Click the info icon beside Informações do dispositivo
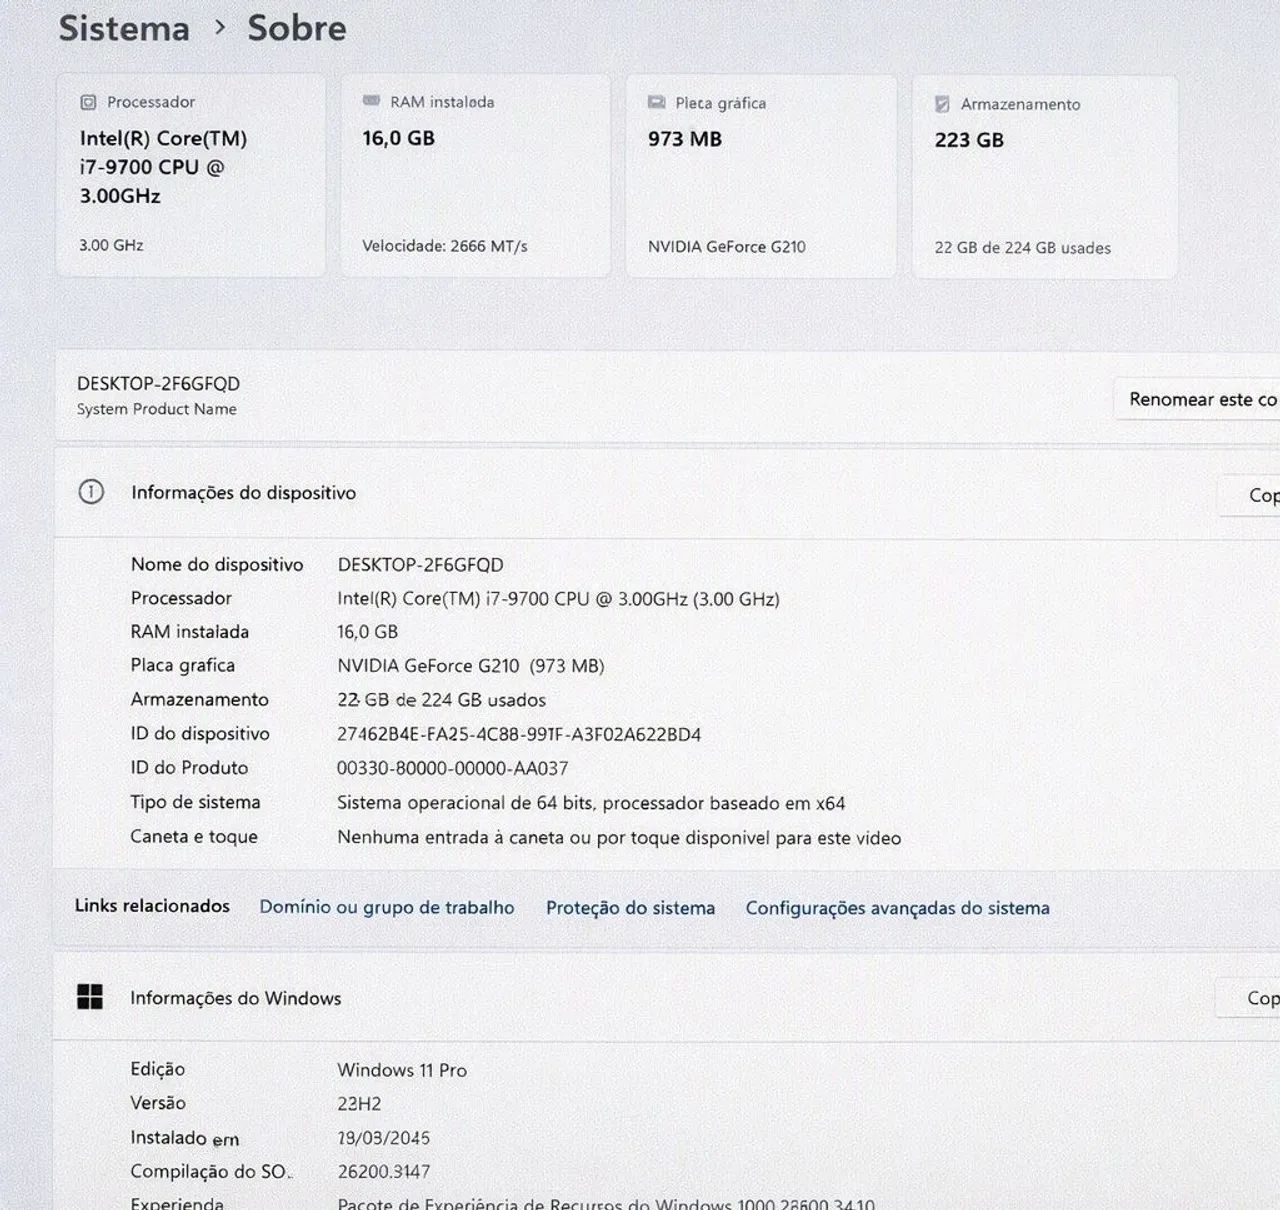 pyautogui.click(x=91, y=492)
